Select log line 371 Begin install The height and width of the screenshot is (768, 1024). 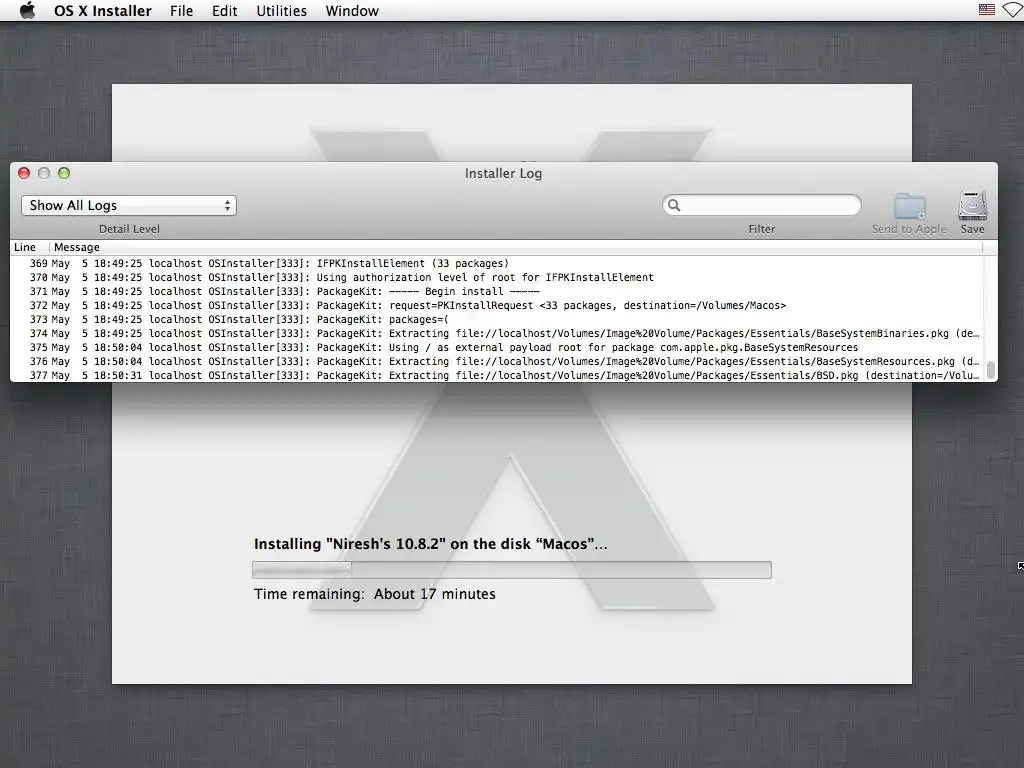497,291
